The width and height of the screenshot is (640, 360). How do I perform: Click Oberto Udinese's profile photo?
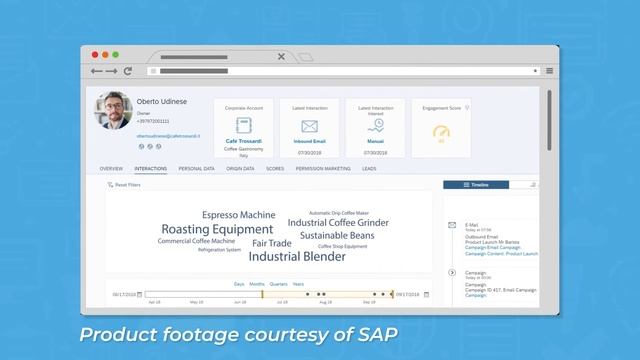[113, 110]
